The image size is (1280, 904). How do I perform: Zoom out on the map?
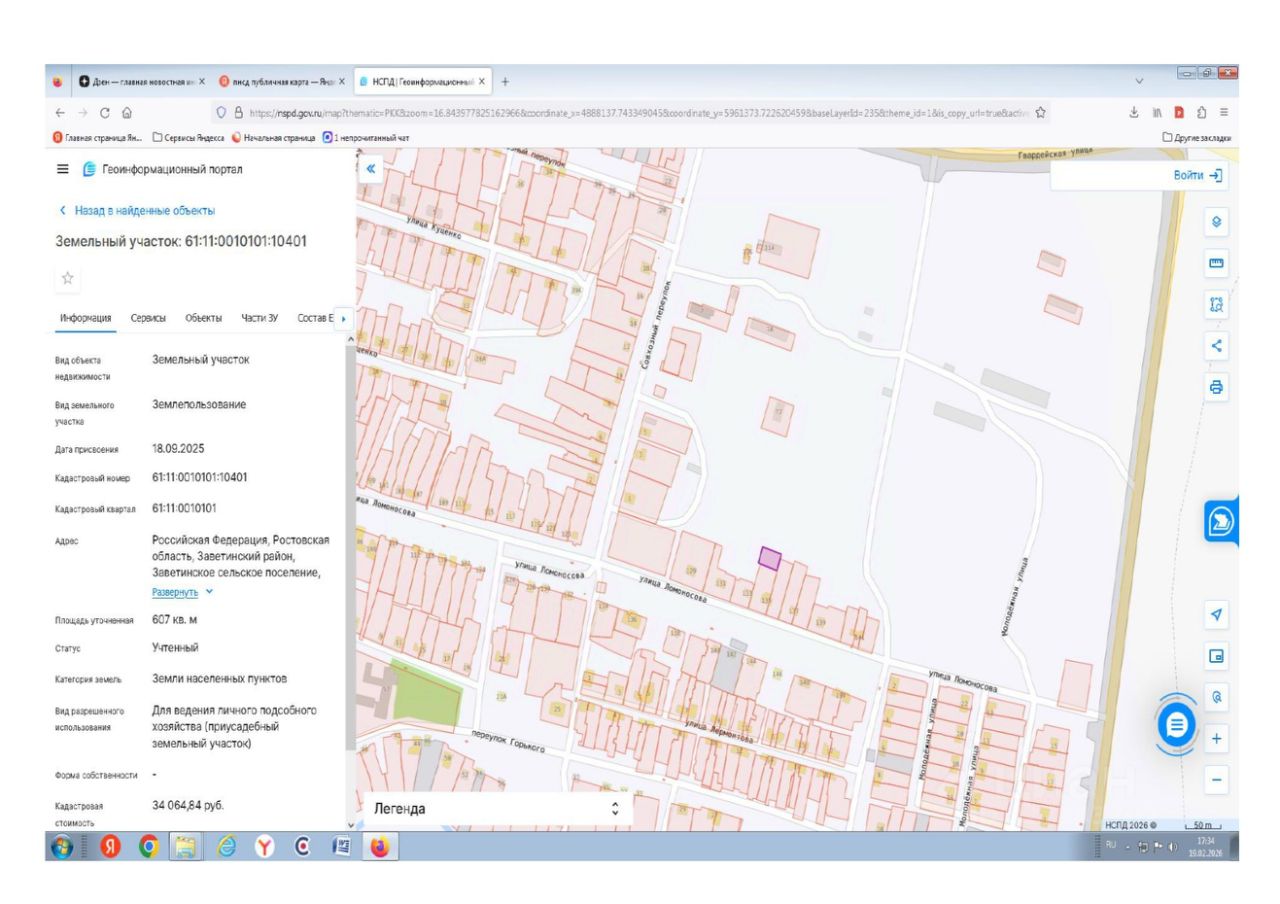click(x=1216, y=780)
